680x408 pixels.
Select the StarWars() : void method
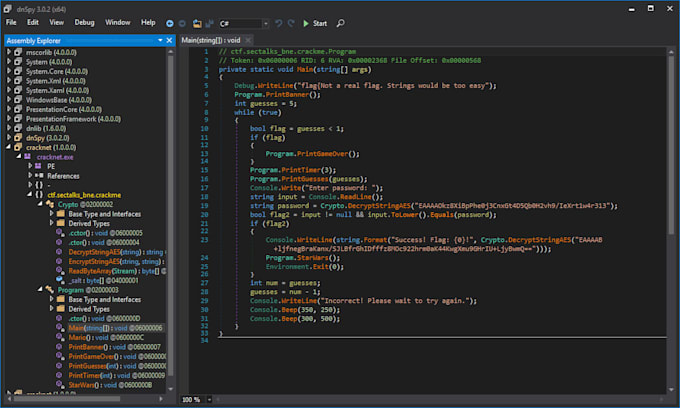tap(110, 385)
